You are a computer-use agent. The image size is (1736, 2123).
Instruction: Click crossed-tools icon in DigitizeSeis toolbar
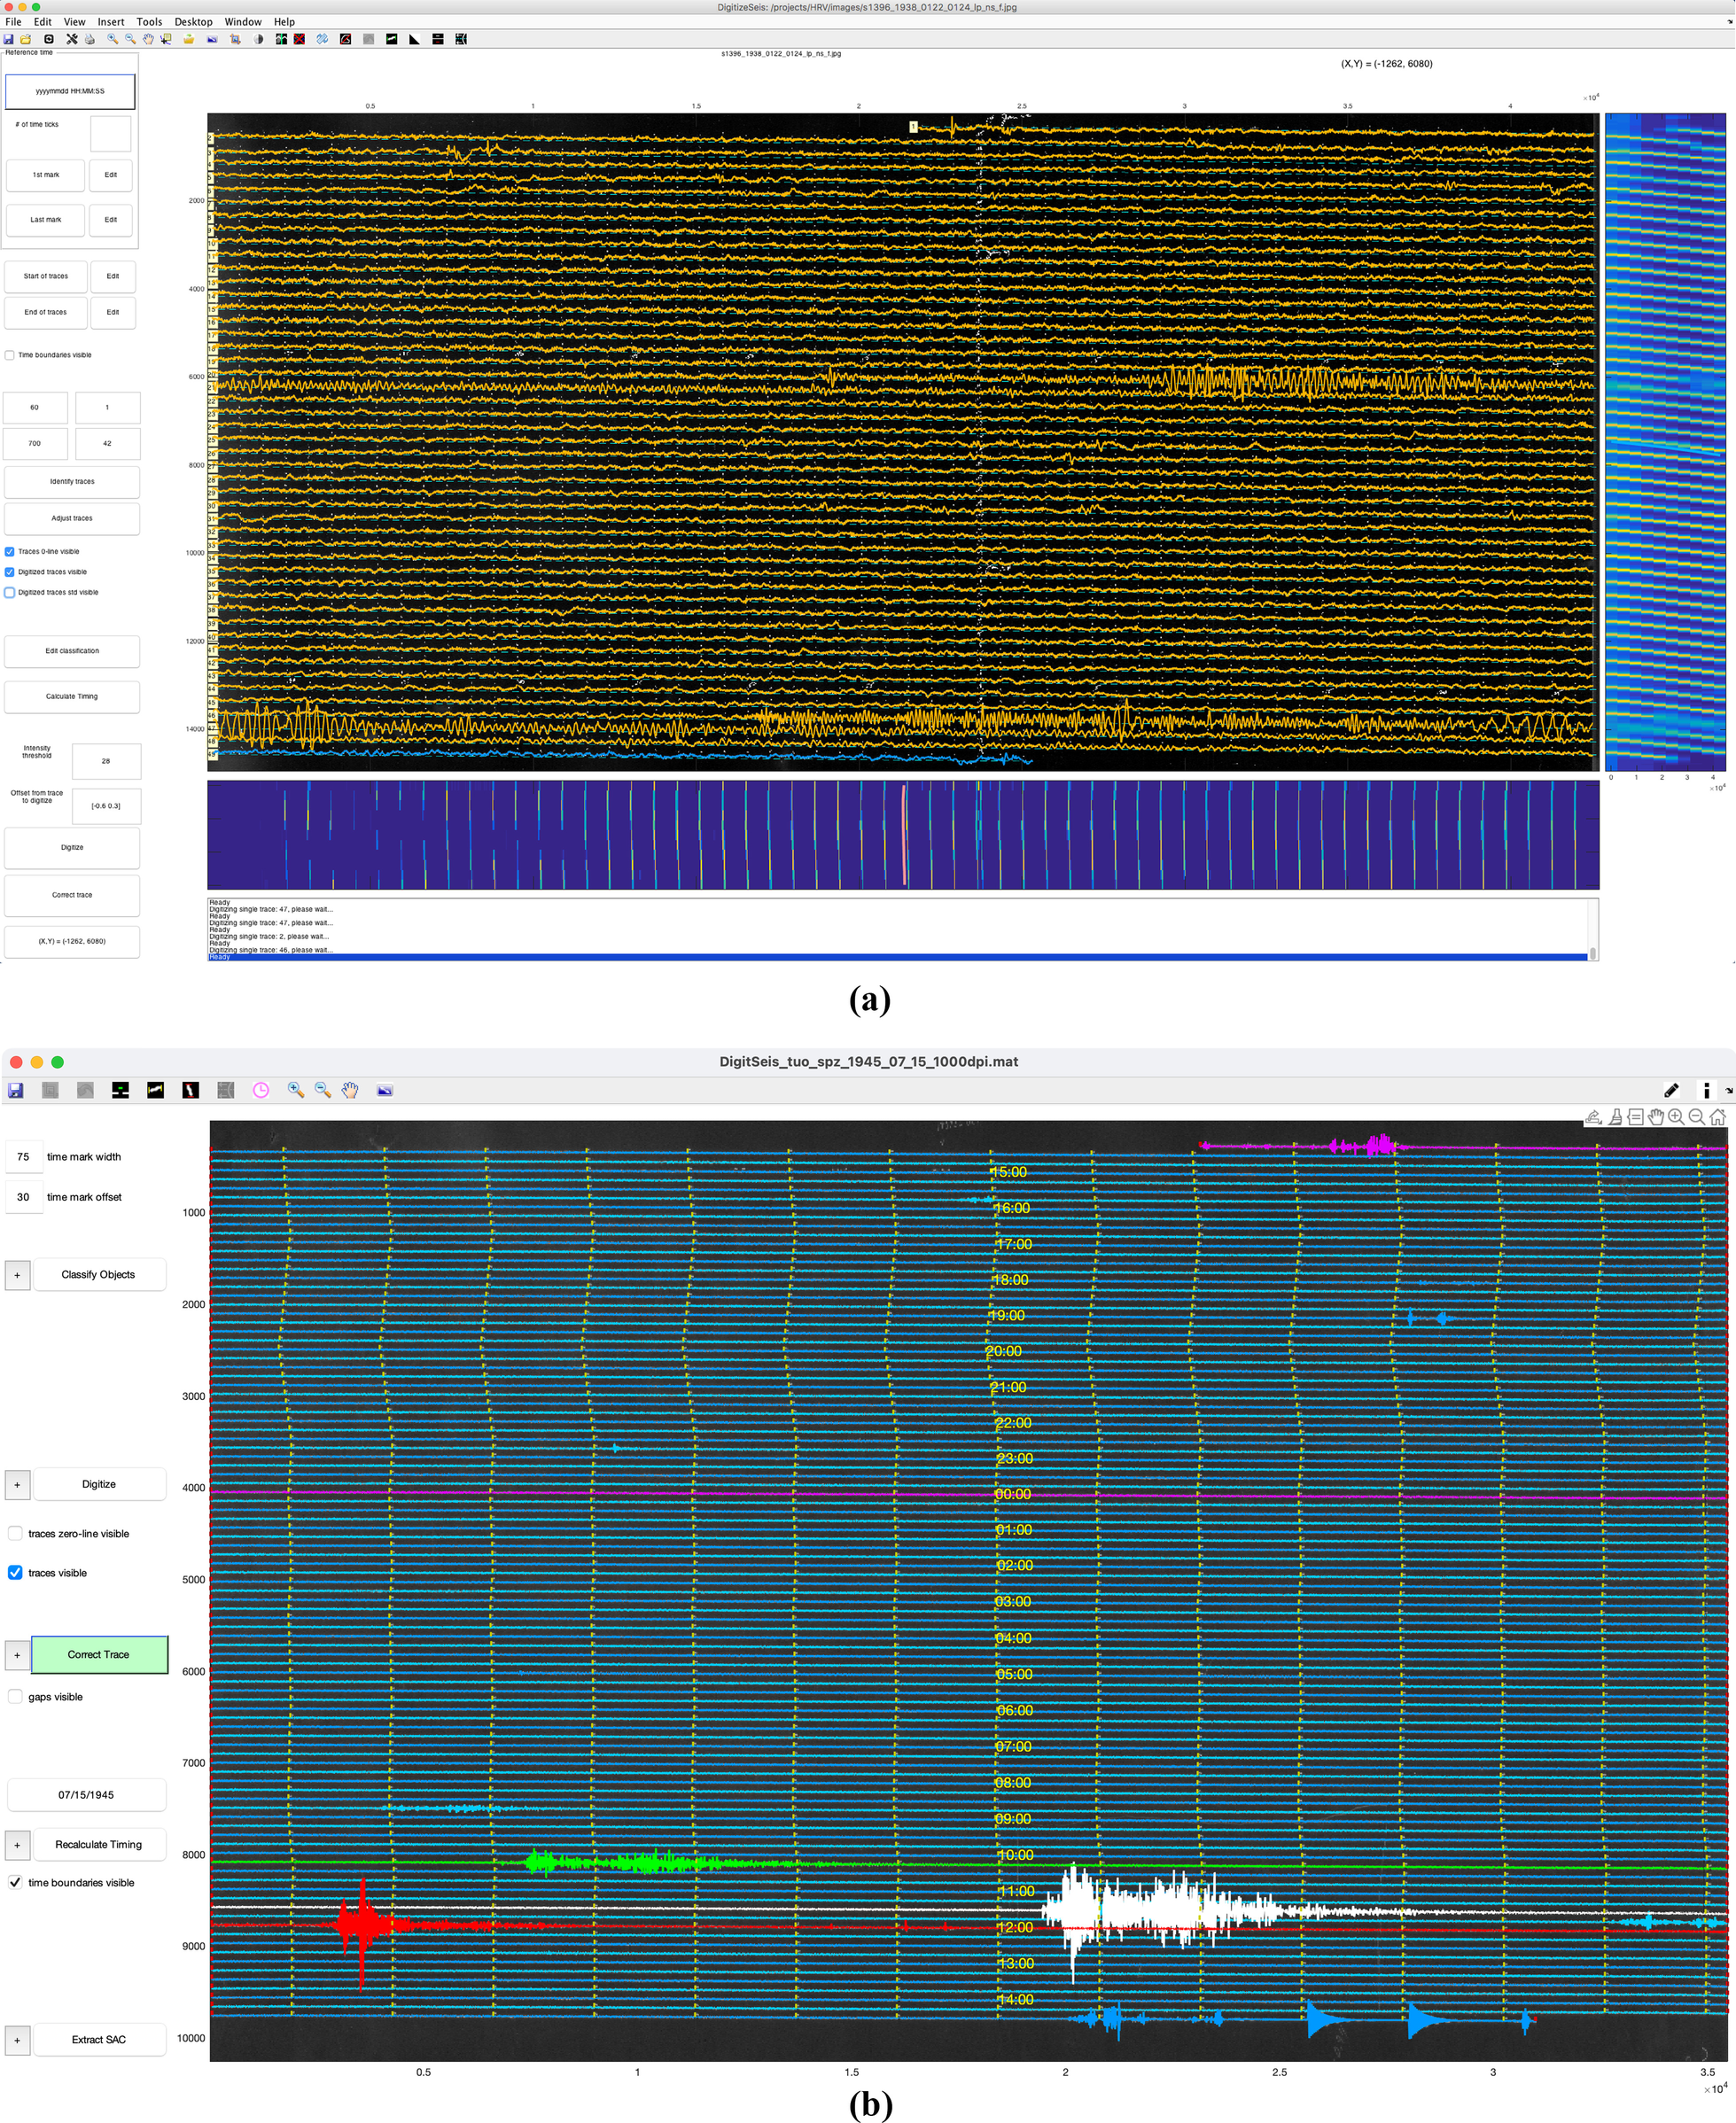click(x=72, y=40)
